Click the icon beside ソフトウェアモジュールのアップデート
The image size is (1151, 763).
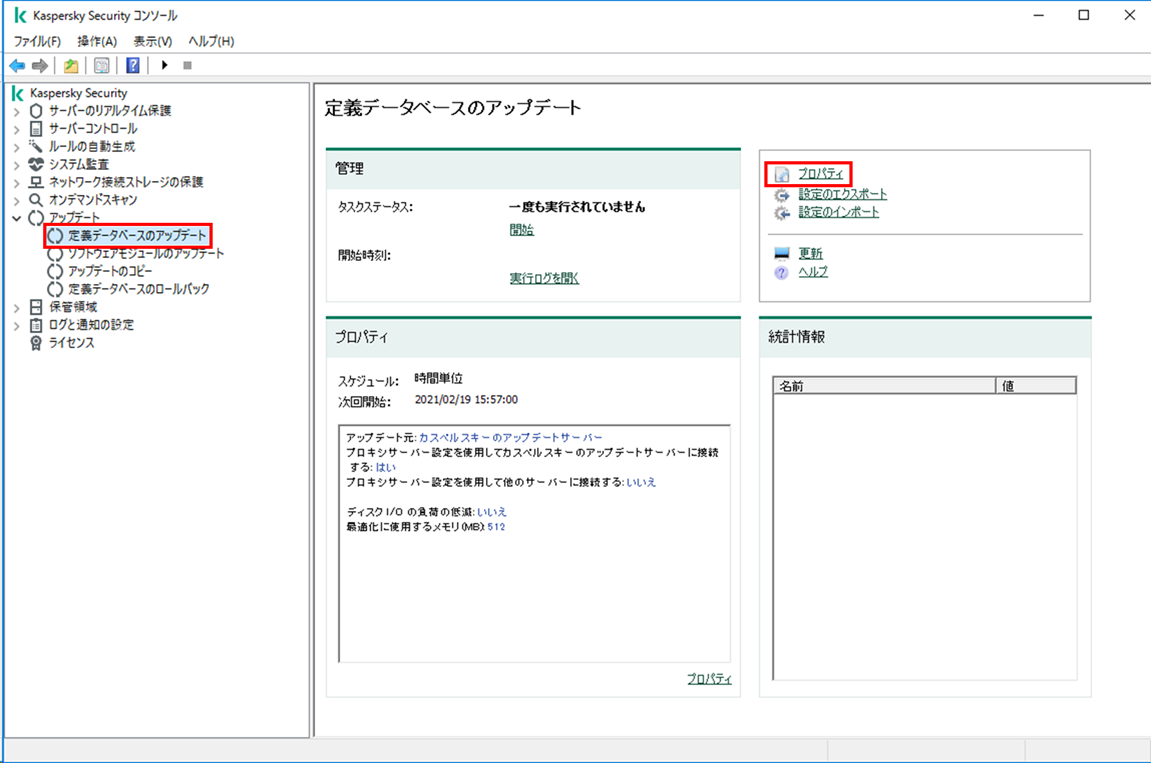pyautogui.click(x=55, y=253)
